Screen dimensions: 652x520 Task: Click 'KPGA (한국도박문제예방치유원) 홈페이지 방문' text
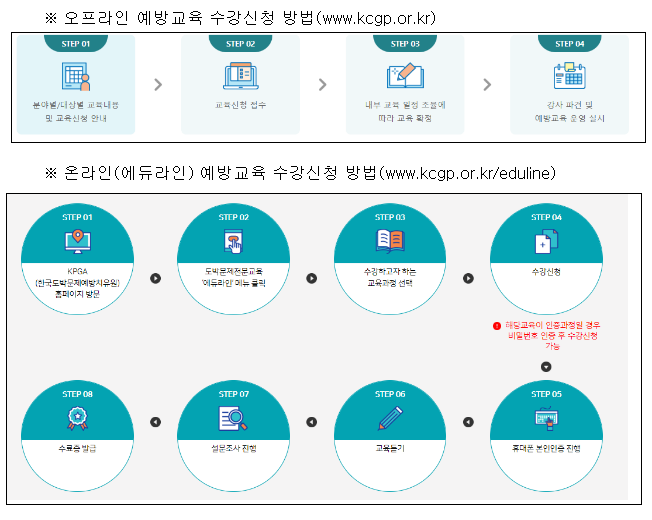pyautogui.click(x=77, y=283)
